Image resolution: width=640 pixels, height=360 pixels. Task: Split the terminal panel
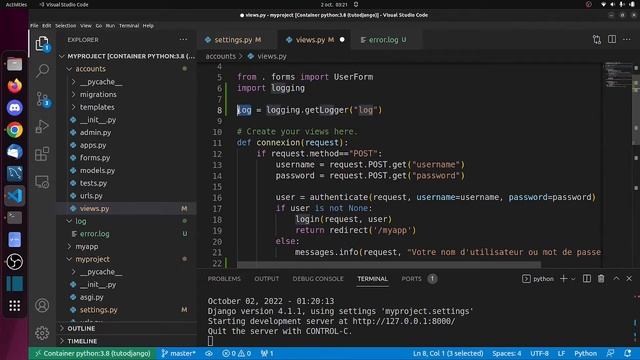pyautogui.click(x=587, y=279)
